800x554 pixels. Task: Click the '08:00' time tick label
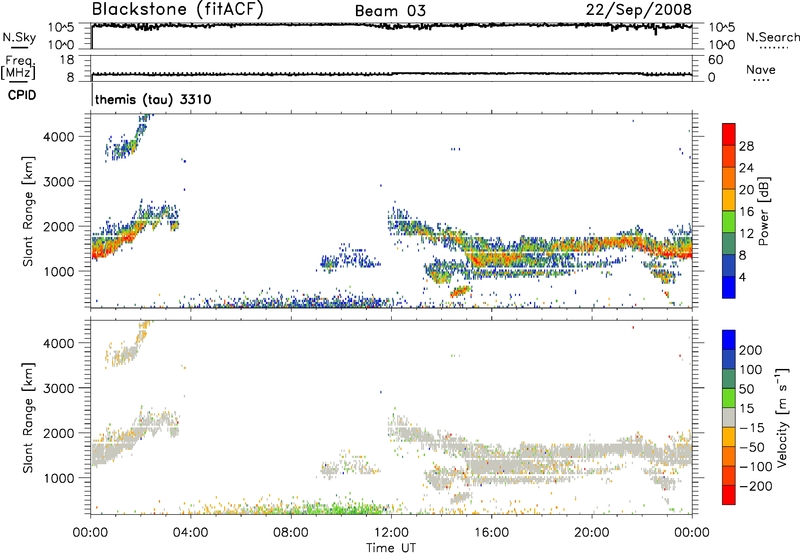coord(291,533)
